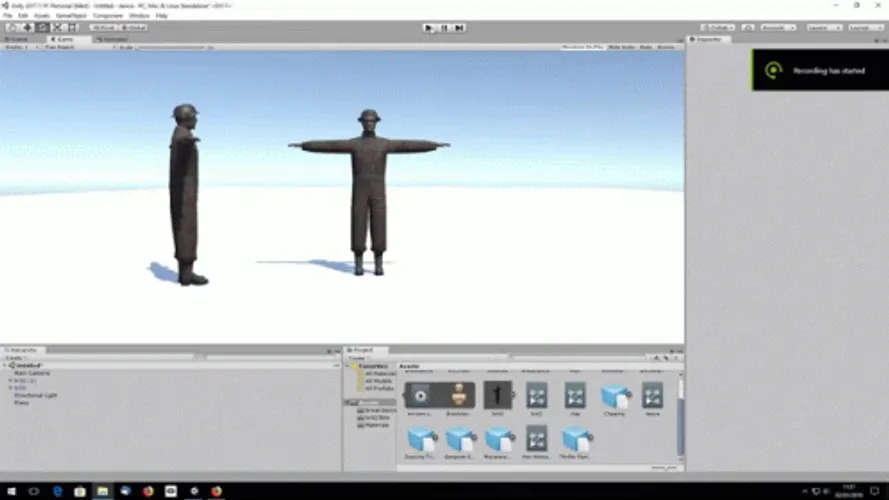Switch to the Scene tab
The width and height of the screenshot is (889, 500).
[18, 39]
